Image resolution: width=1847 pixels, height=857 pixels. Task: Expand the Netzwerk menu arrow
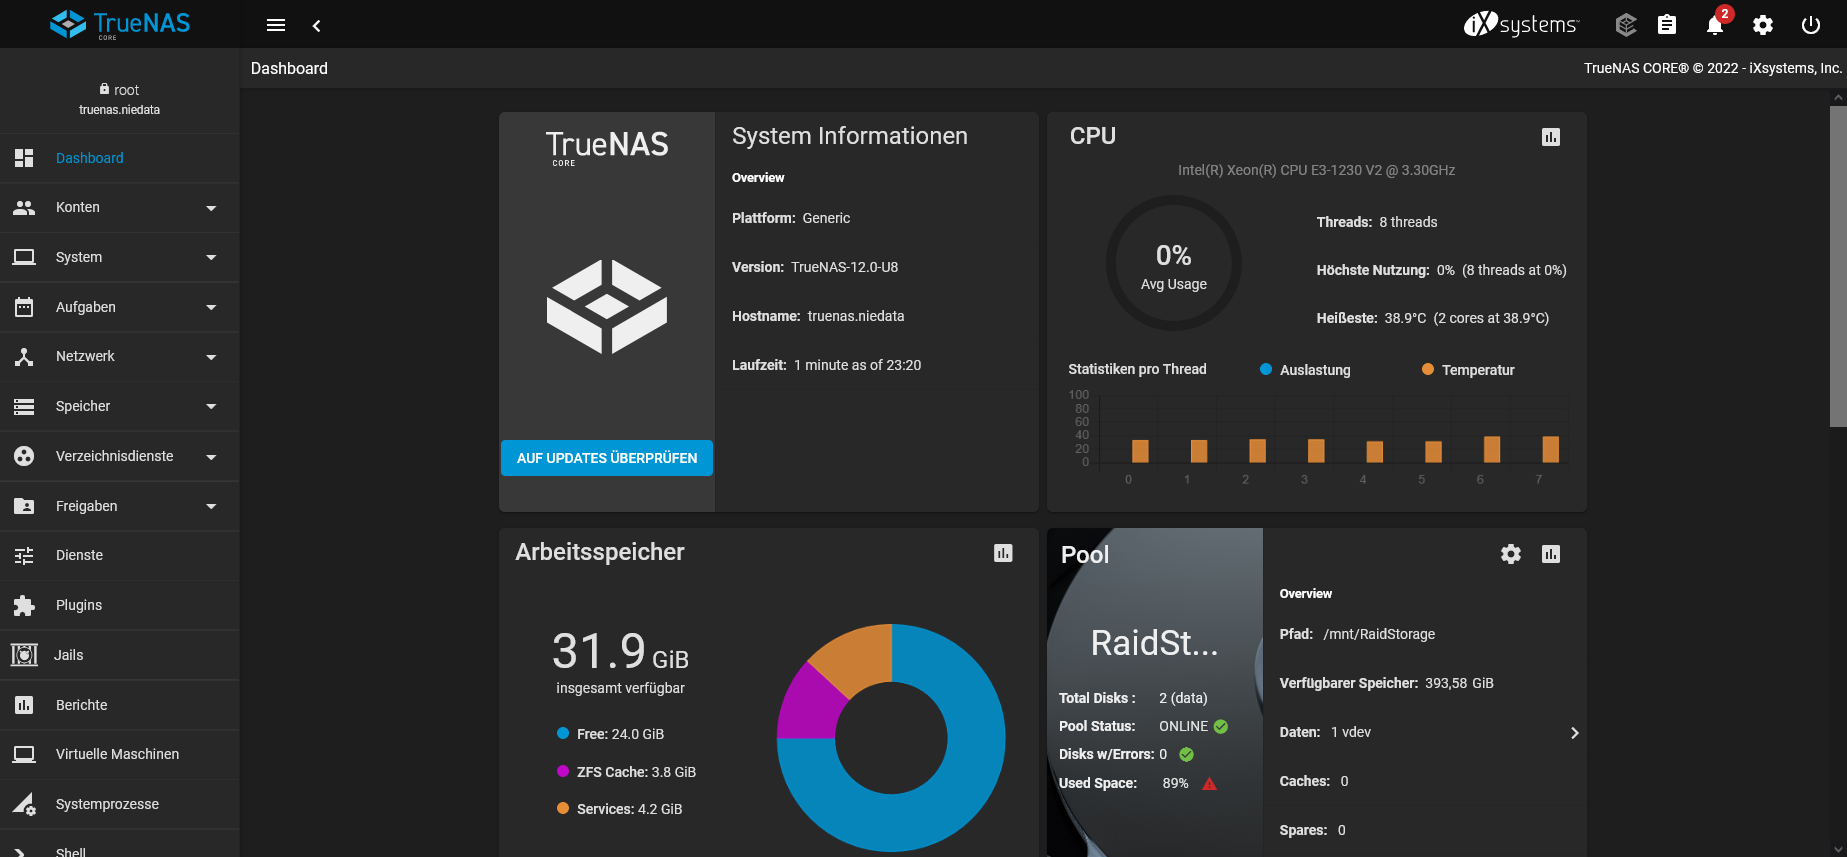[x=211, y=357]
